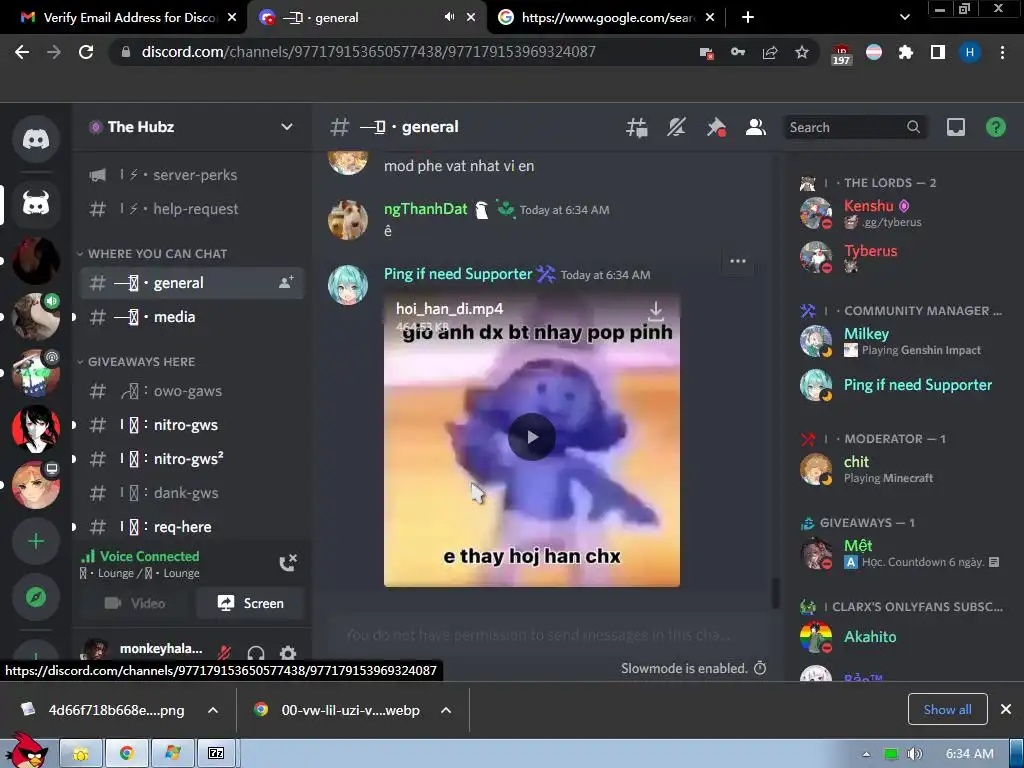This screenshot has width=1024, height=768.
Task: Open Chrome extensions puzzle icon
Action: coord(906,52)
